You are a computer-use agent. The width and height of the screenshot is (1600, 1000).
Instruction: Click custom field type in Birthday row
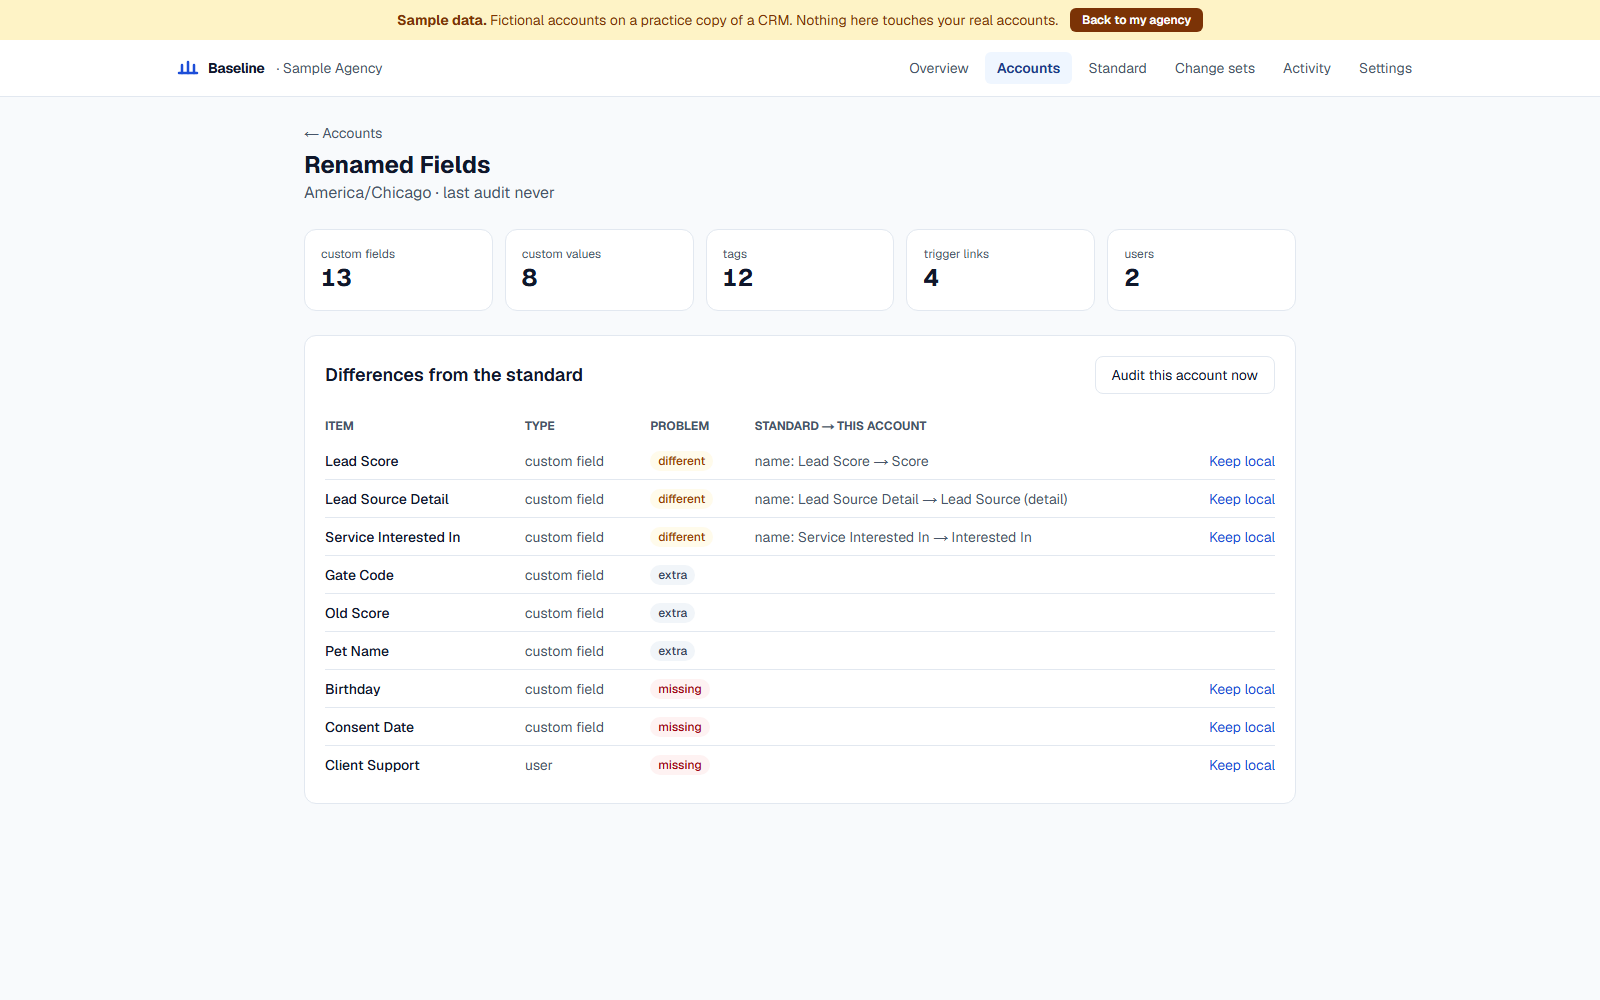click(x=564, y=689)
